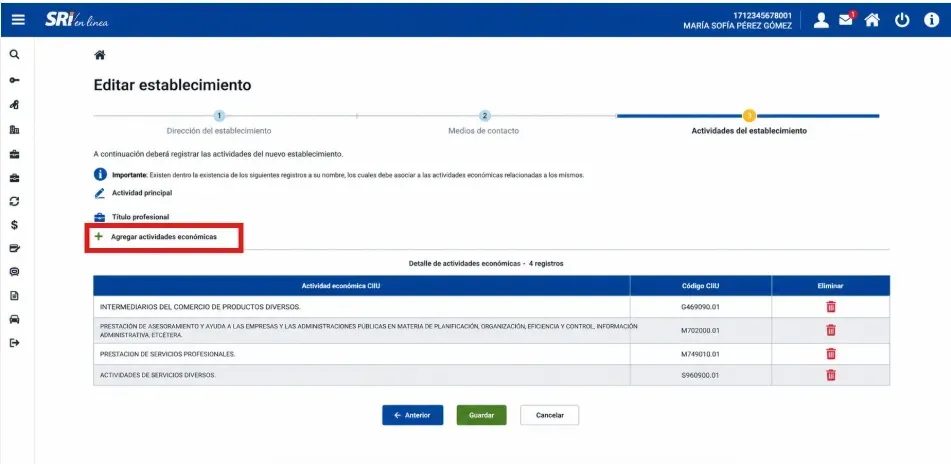Click the briefcase icon for Título profesional
The width and height of the screenshot is (951, 464).
tap(99, 217)
